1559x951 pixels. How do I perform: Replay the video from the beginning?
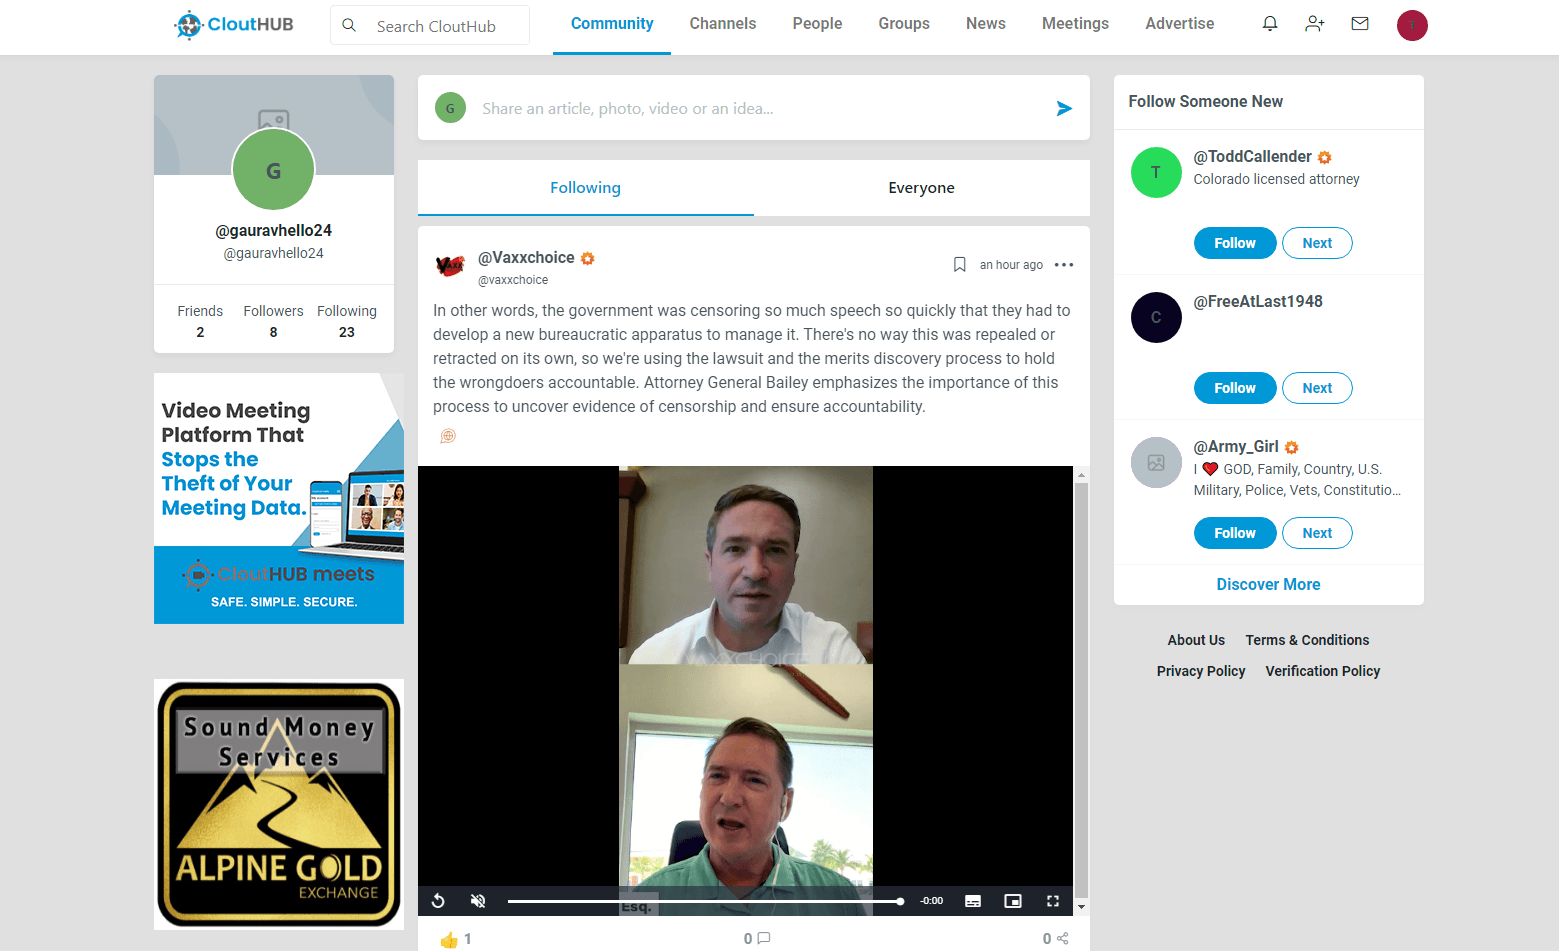pyautogui.click(x=438, y=900)
